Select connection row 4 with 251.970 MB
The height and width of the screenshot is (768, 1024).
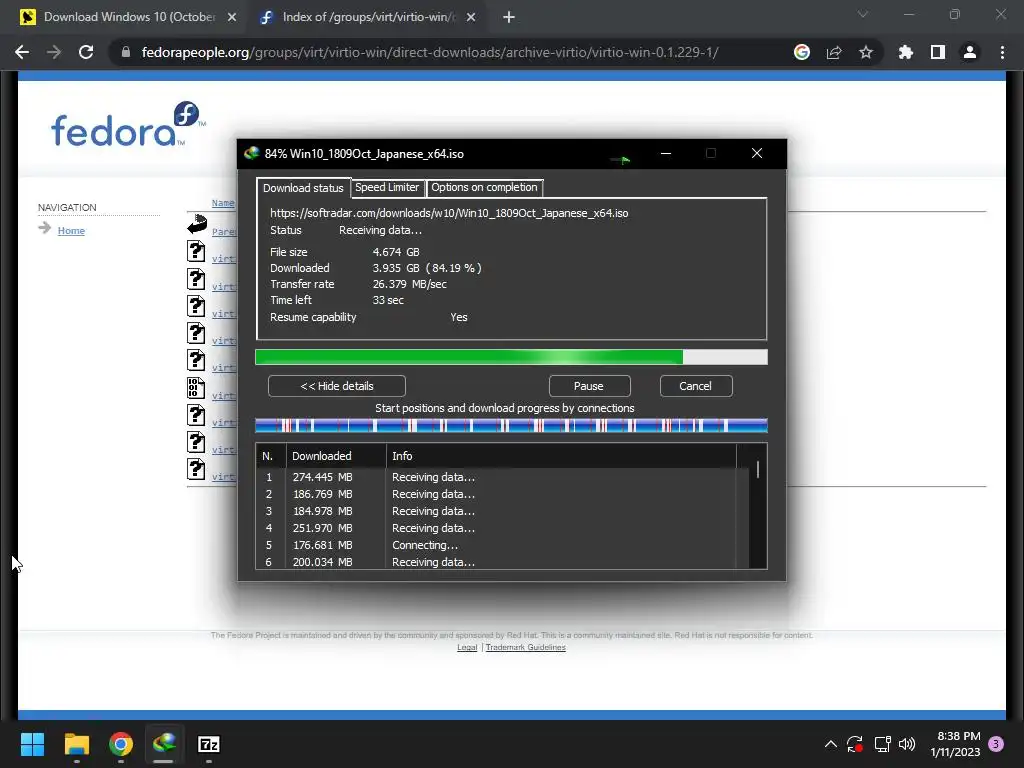(502, 528)
